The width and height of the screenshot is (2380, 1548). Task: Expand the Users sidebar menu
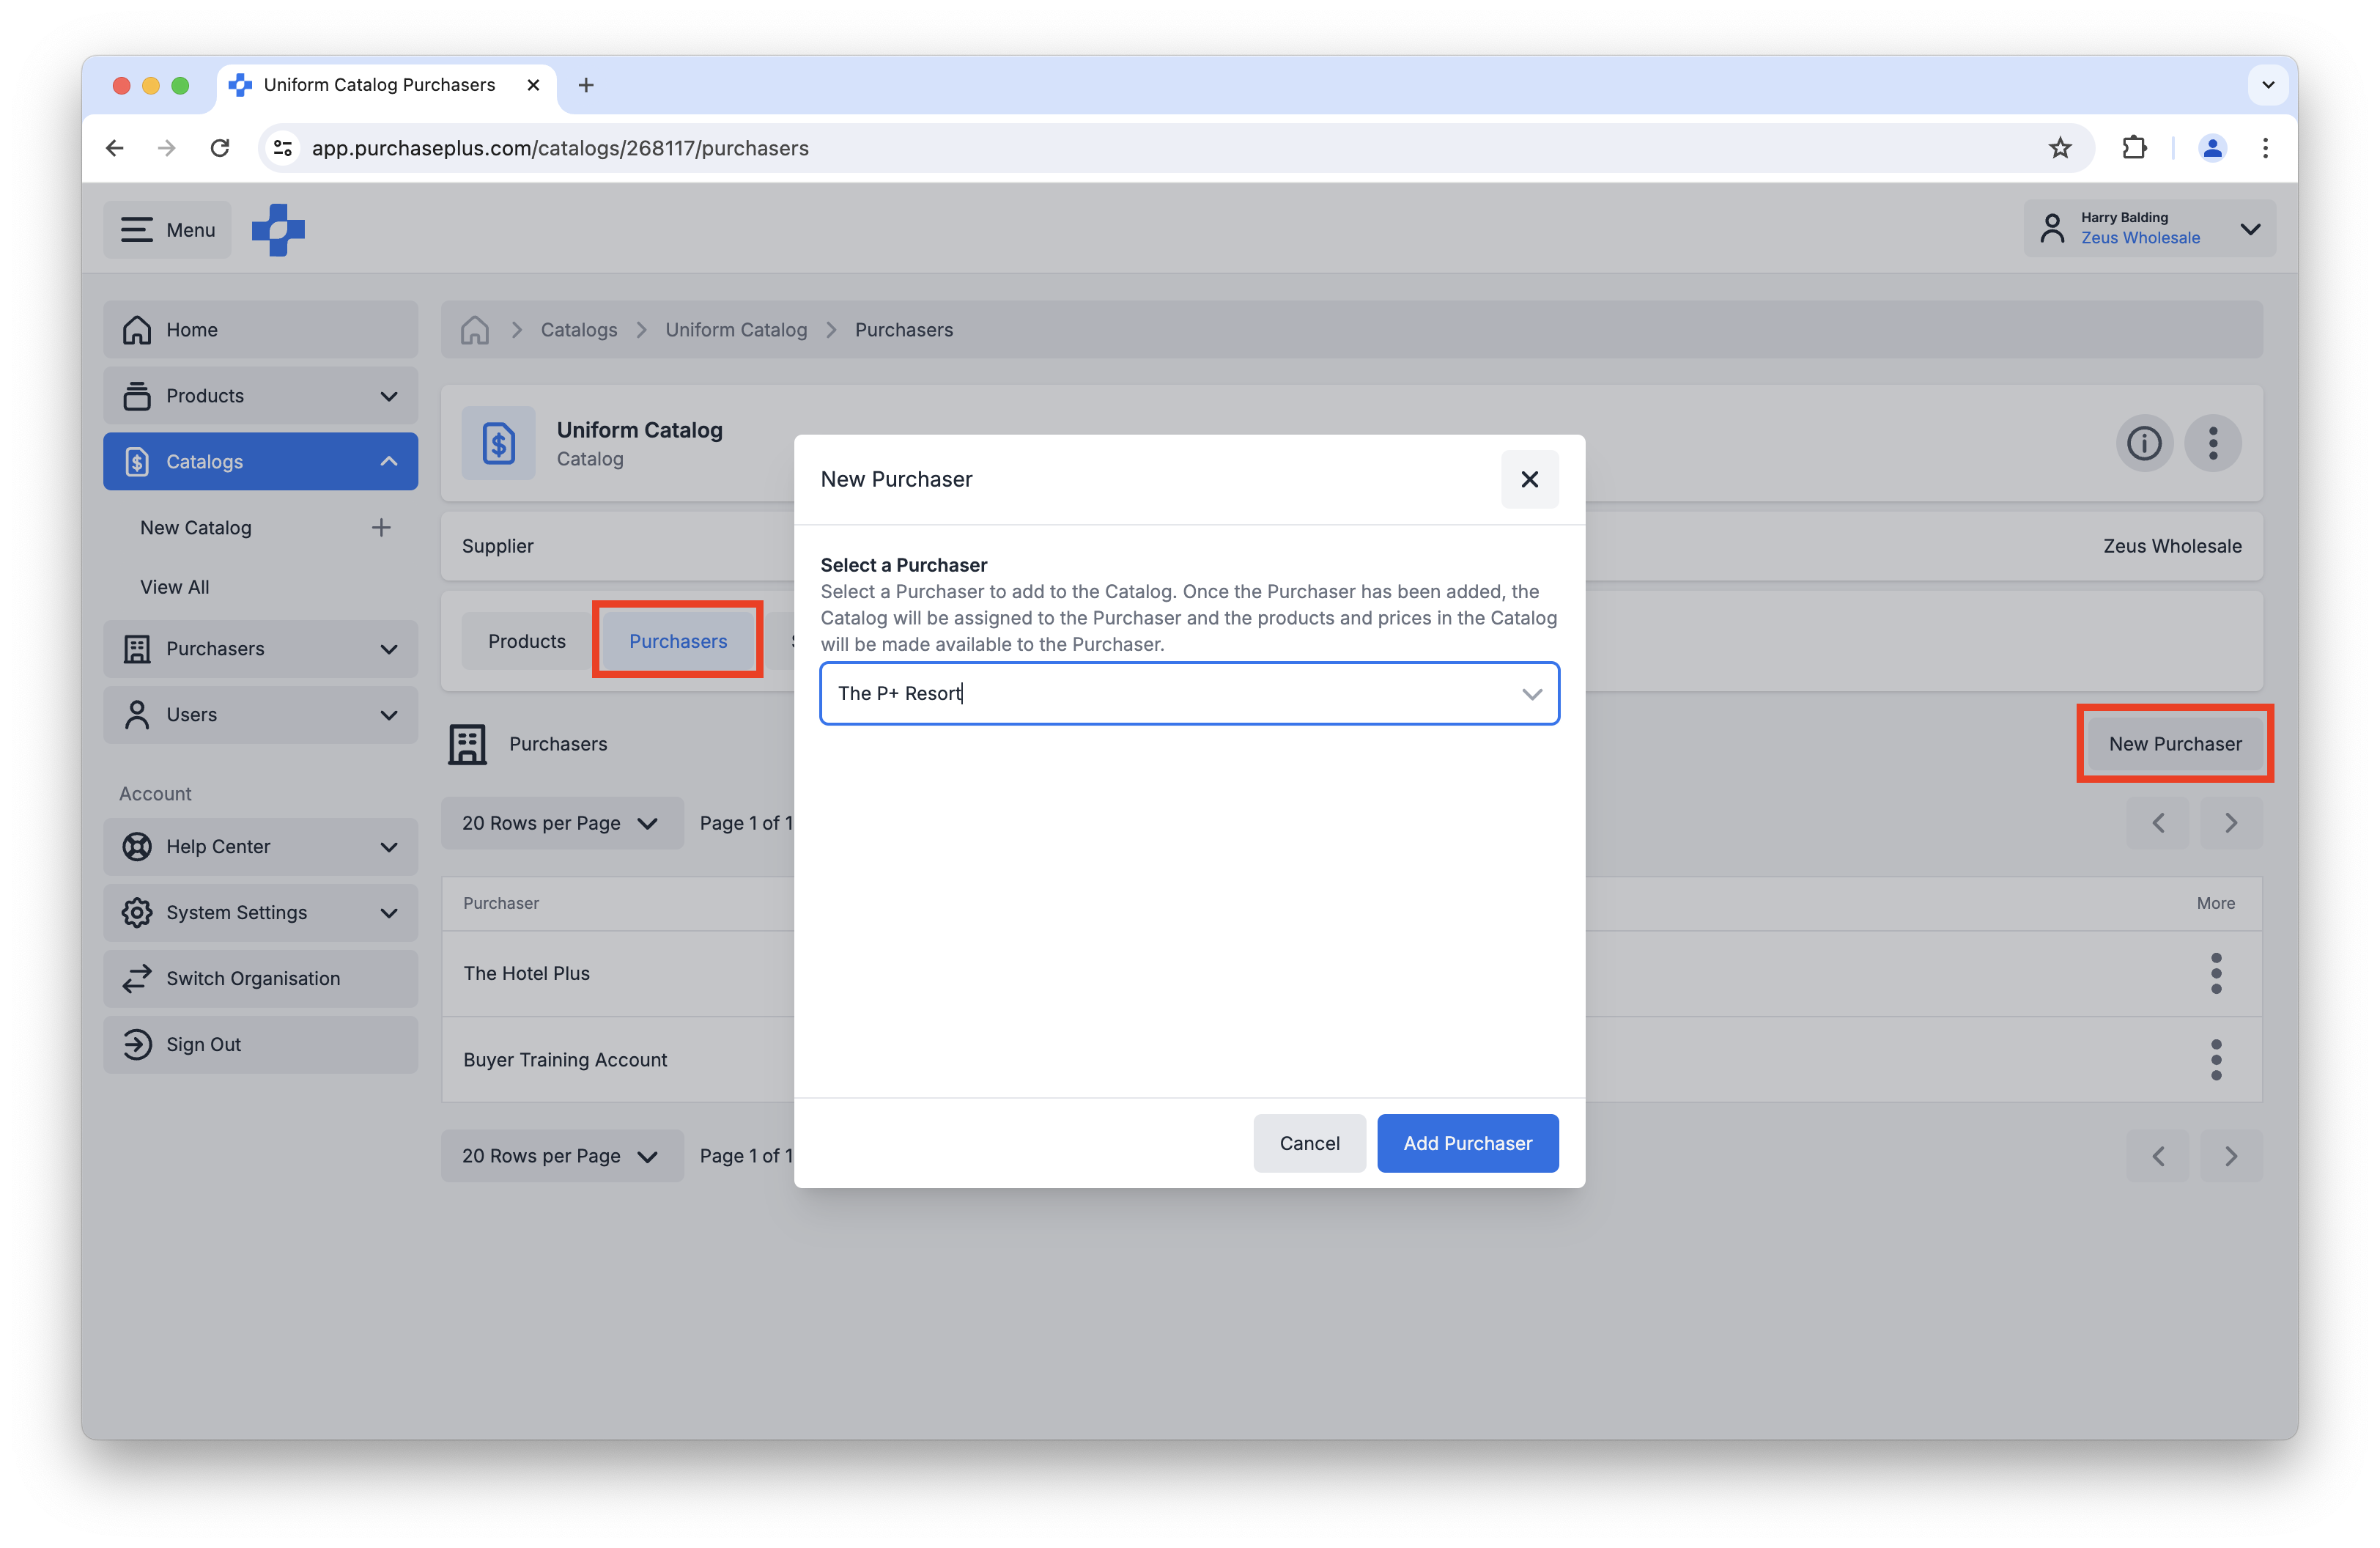[x=260, y=715]
